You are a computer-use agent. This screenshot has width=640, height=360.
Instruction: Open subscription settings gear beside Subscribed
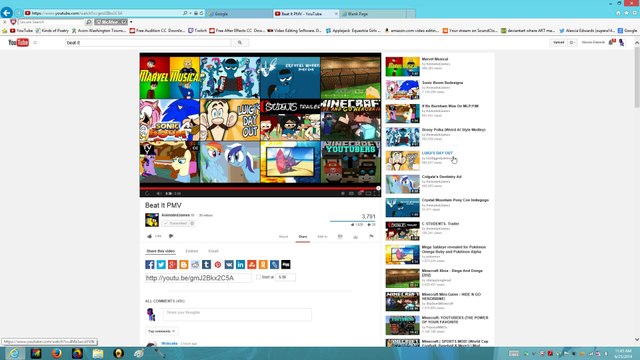click(192, 223)
